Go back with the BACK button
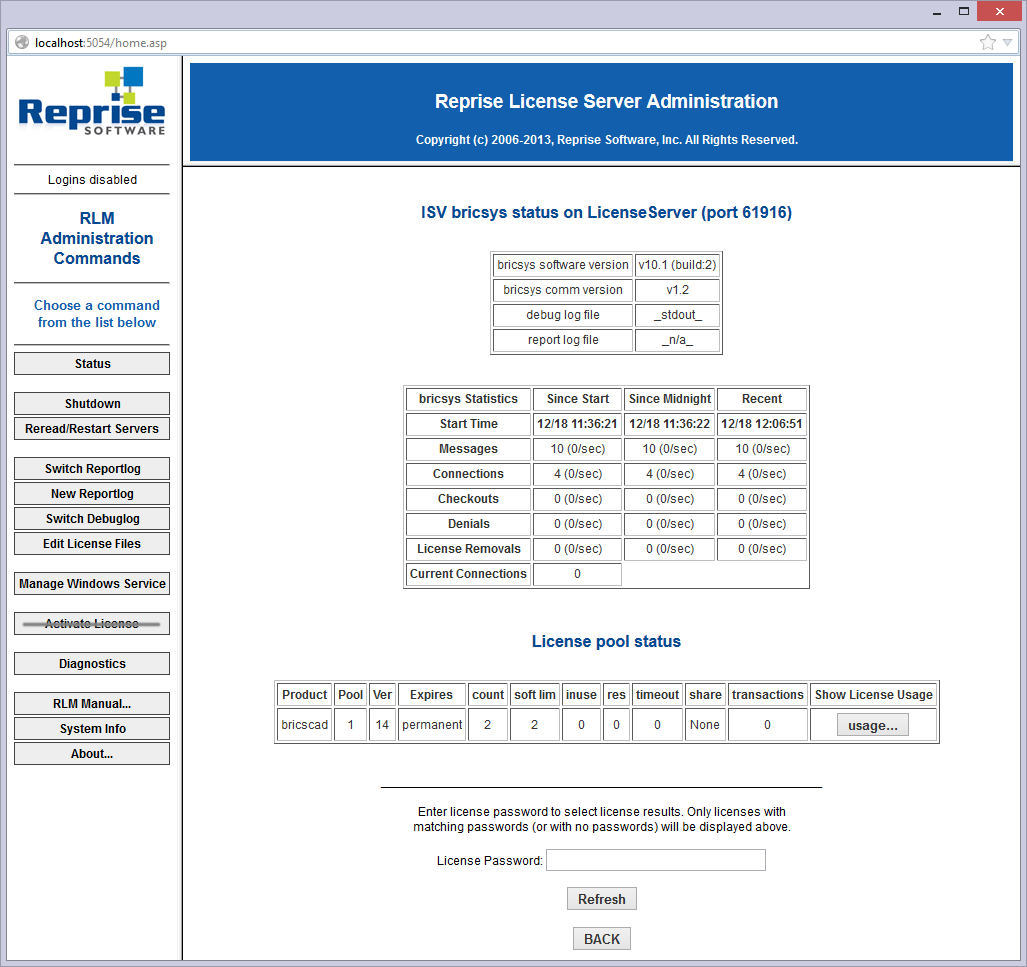This screenshot has width=1027, height=967. (602, 939)
